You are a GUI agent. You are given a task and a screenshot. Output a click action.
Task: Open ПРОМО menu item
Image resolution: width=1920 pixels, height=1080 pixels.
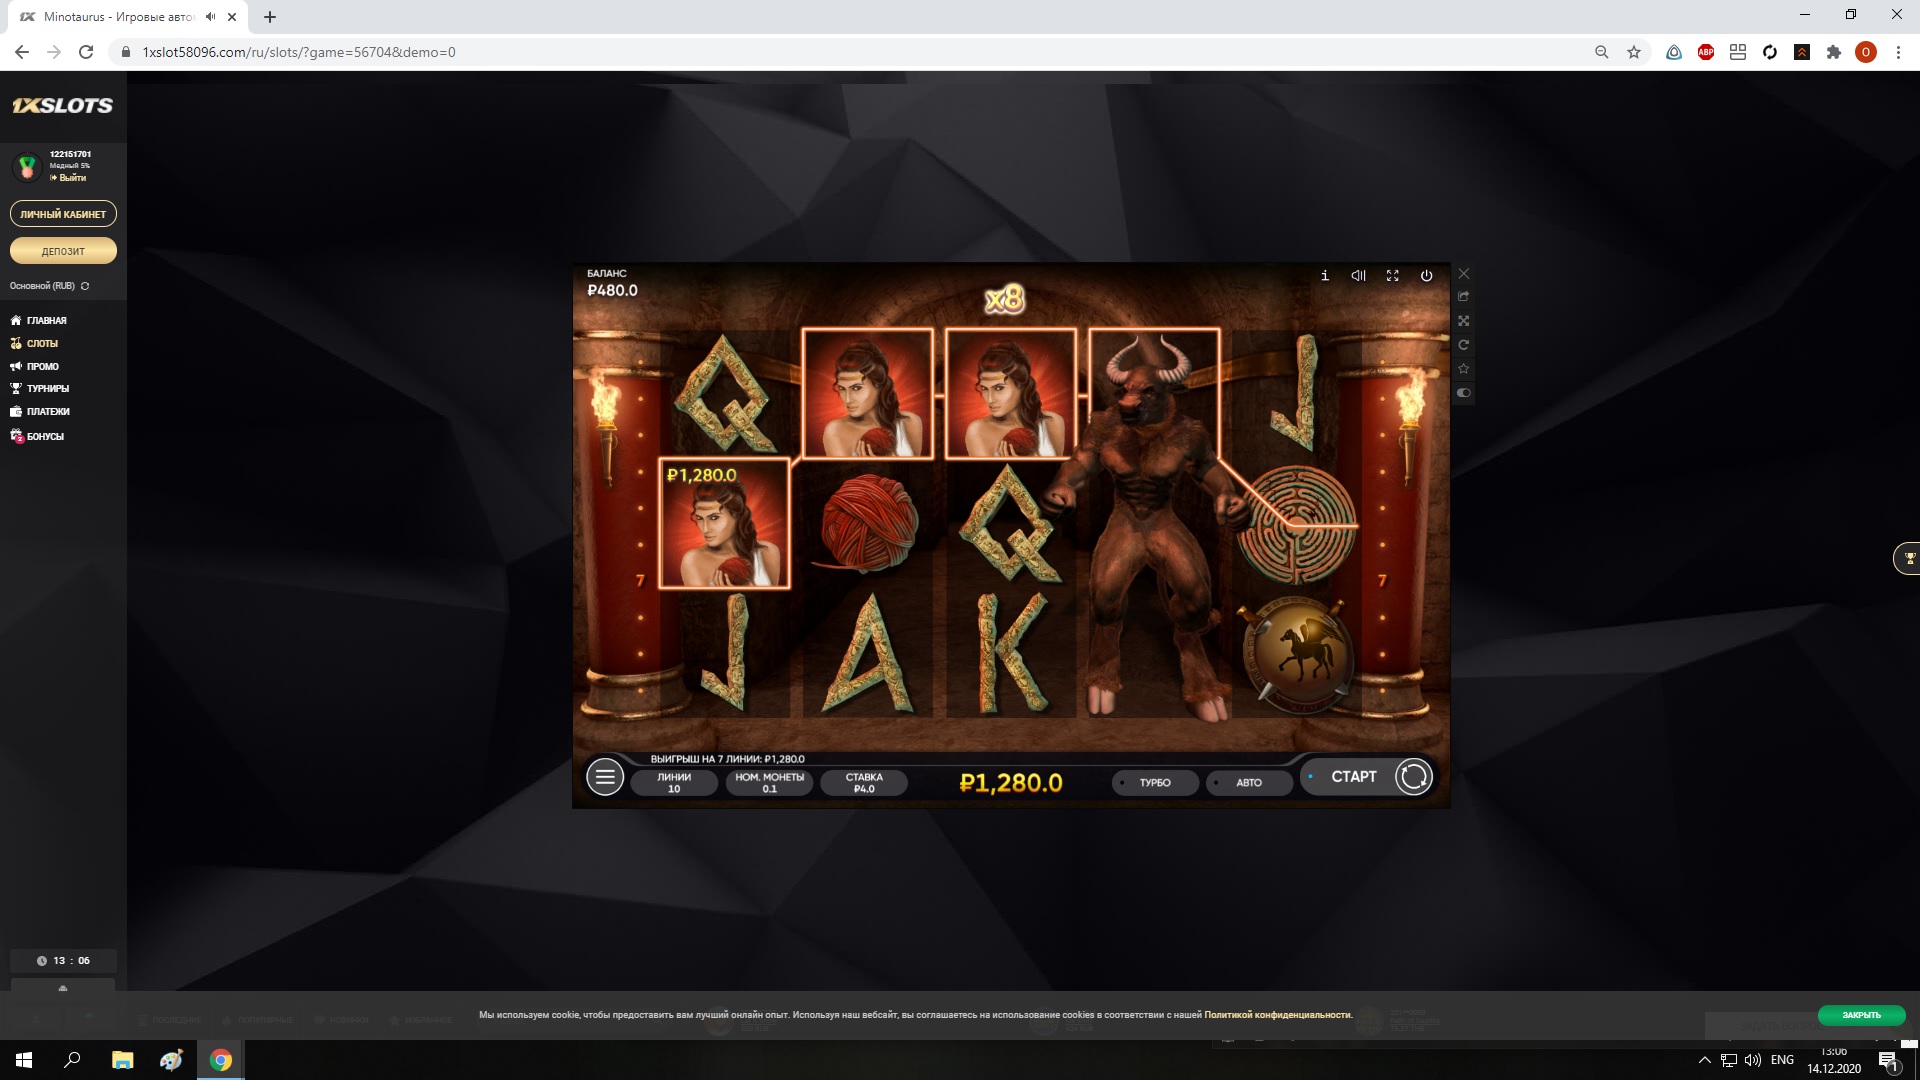click(x=35, y=366)
